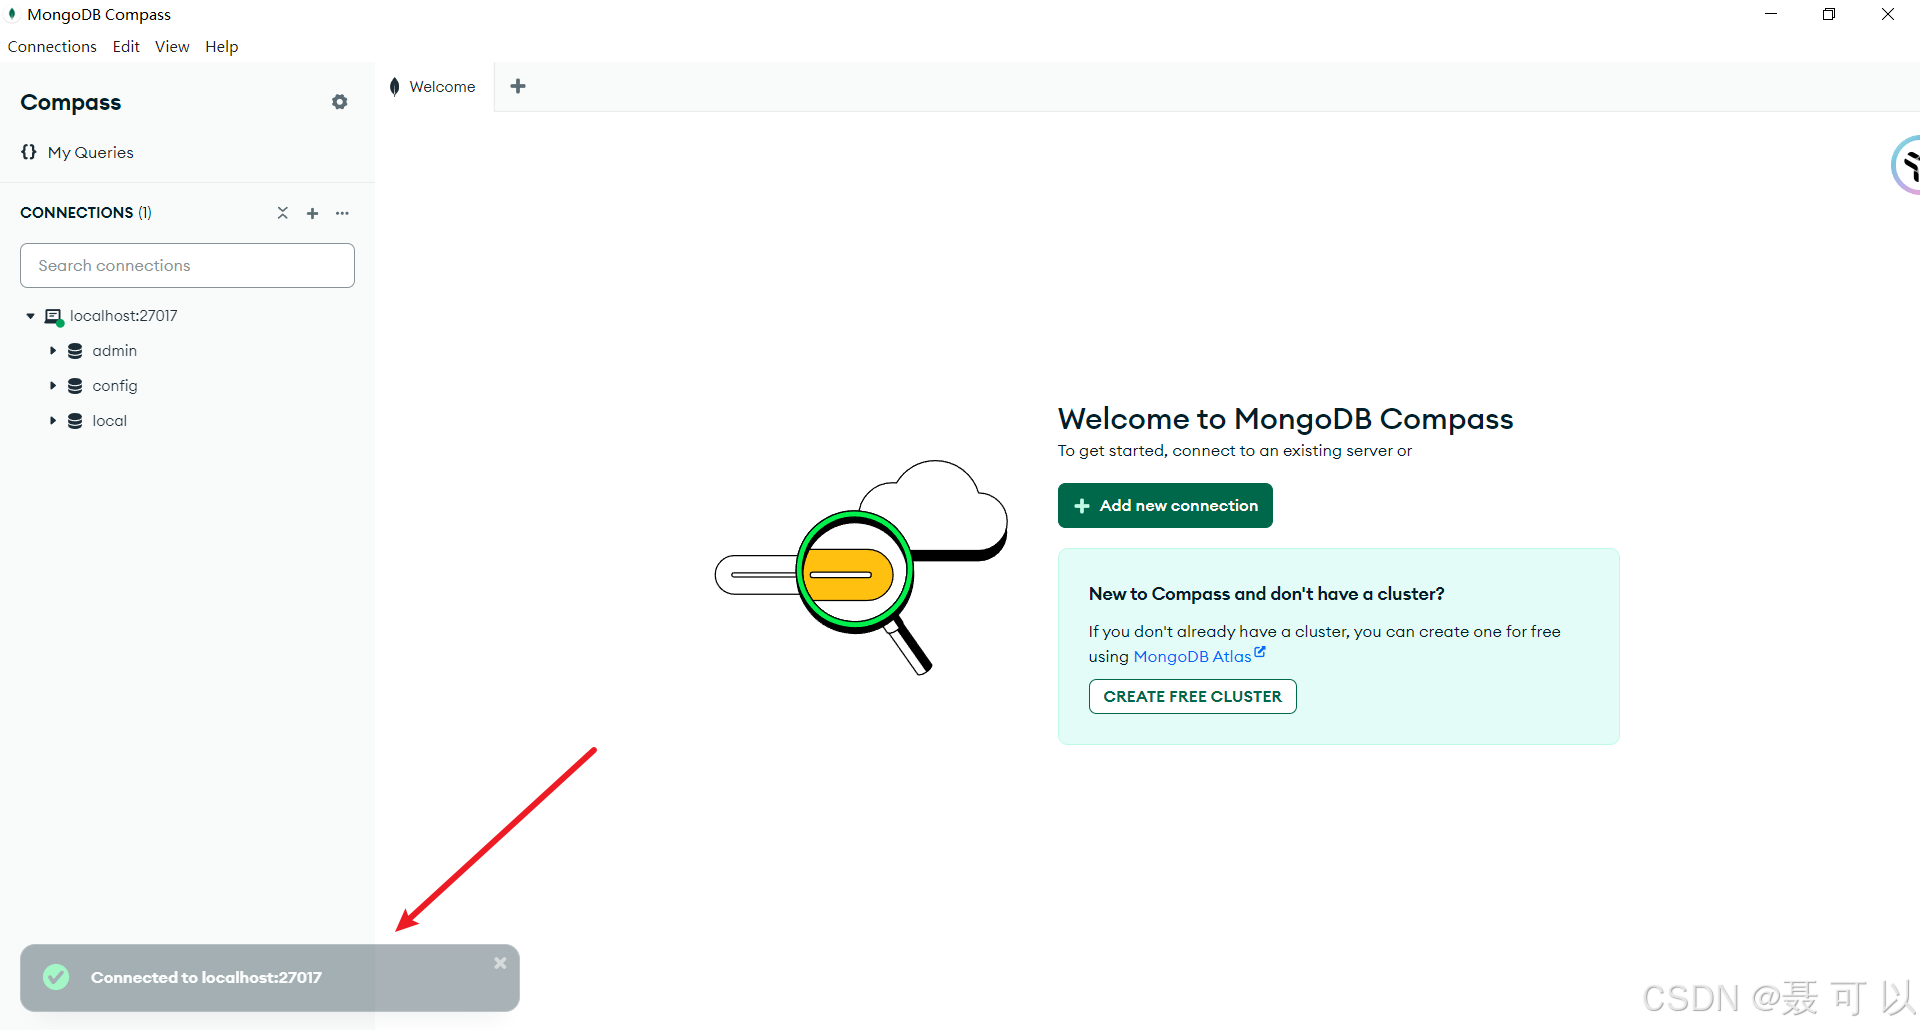Click the green success checkmark in toast
Image resolution: width=1920 pixels, height=1030 pixels.
(x=56, y=977)
